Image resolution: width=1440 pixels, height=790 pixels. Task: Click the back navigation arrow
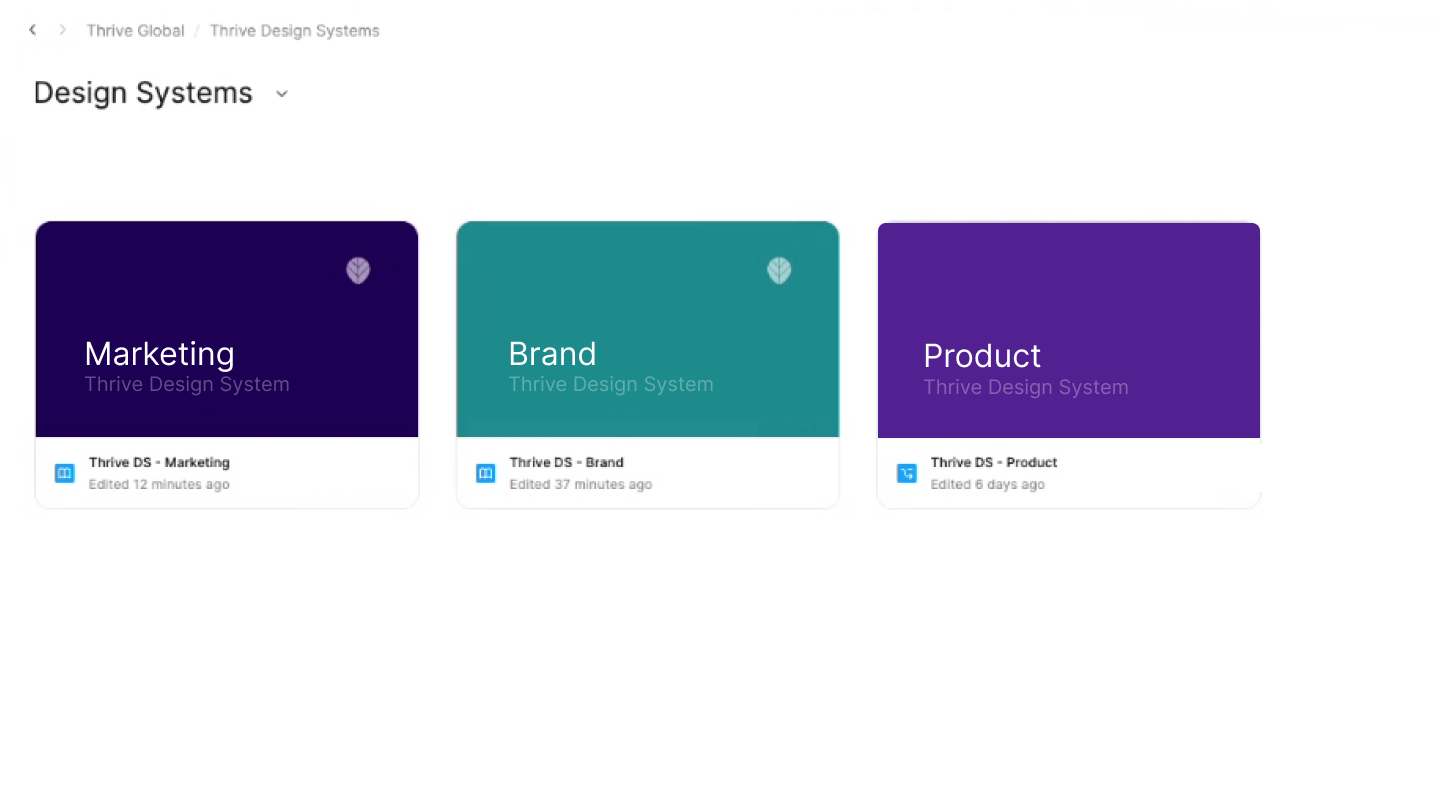[x=33, y=30]
